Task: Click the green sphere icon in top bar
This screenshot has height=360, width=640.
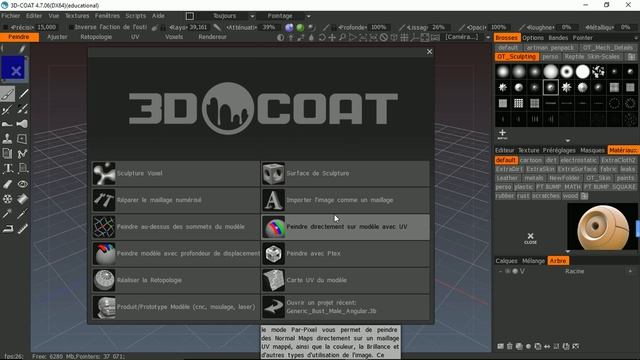Action: click(300, 27)
